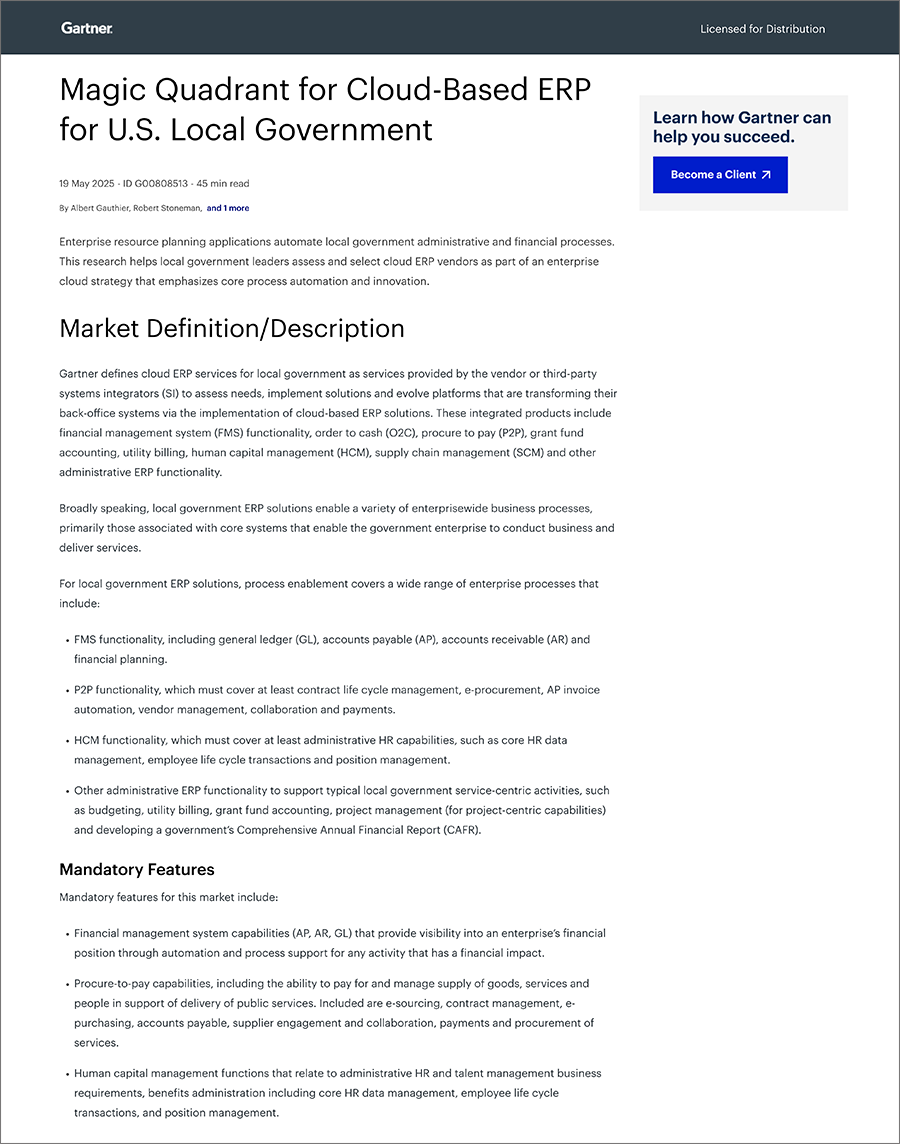This screenshot has height=1144, width=900.
Task: Click the 'Mandatory Features' heading
Action: tap(137, 869)
